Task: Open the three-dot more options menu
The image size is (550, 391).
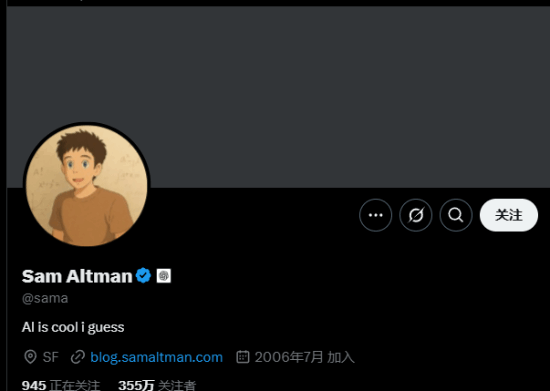Action: pos(375,215)
